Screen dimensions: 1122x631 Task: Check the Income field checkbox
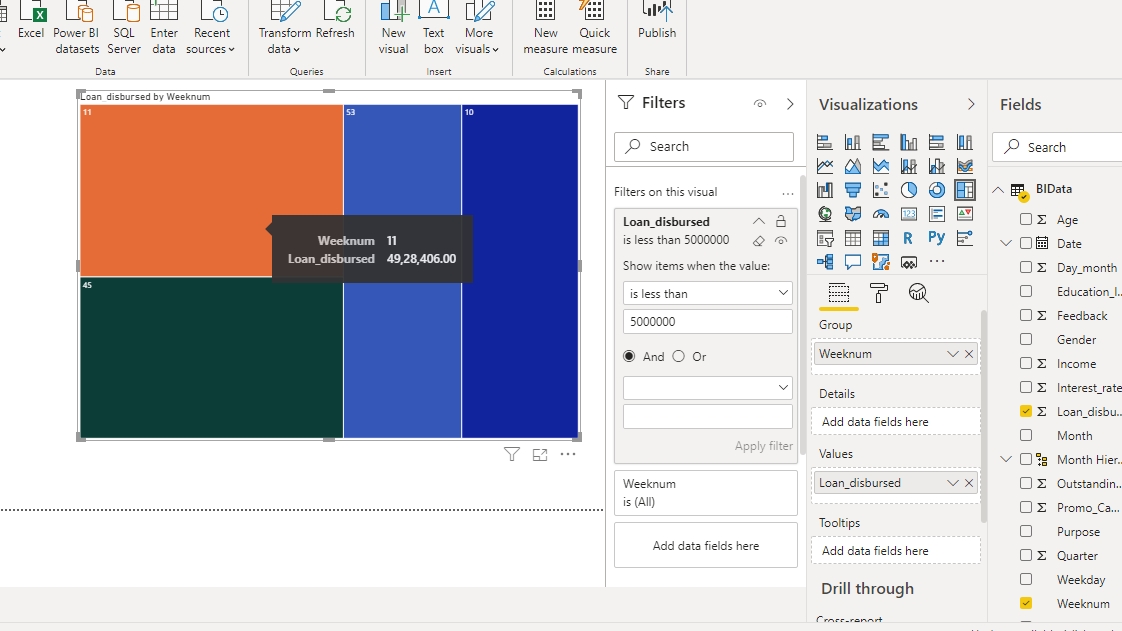[1026, 364]
